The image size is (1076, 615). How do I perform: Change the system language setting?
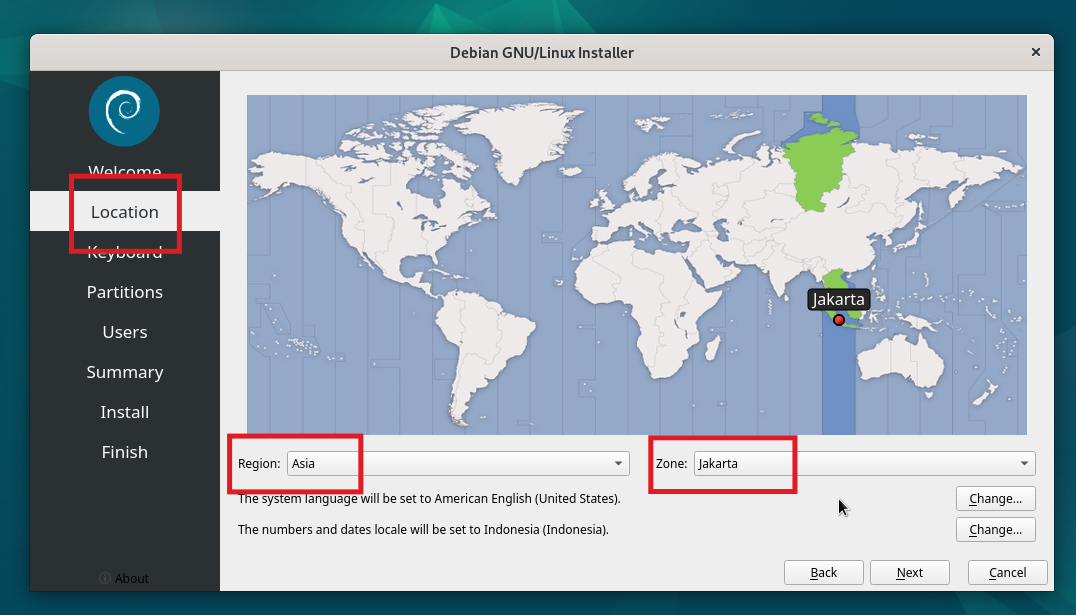click(995, 498)
